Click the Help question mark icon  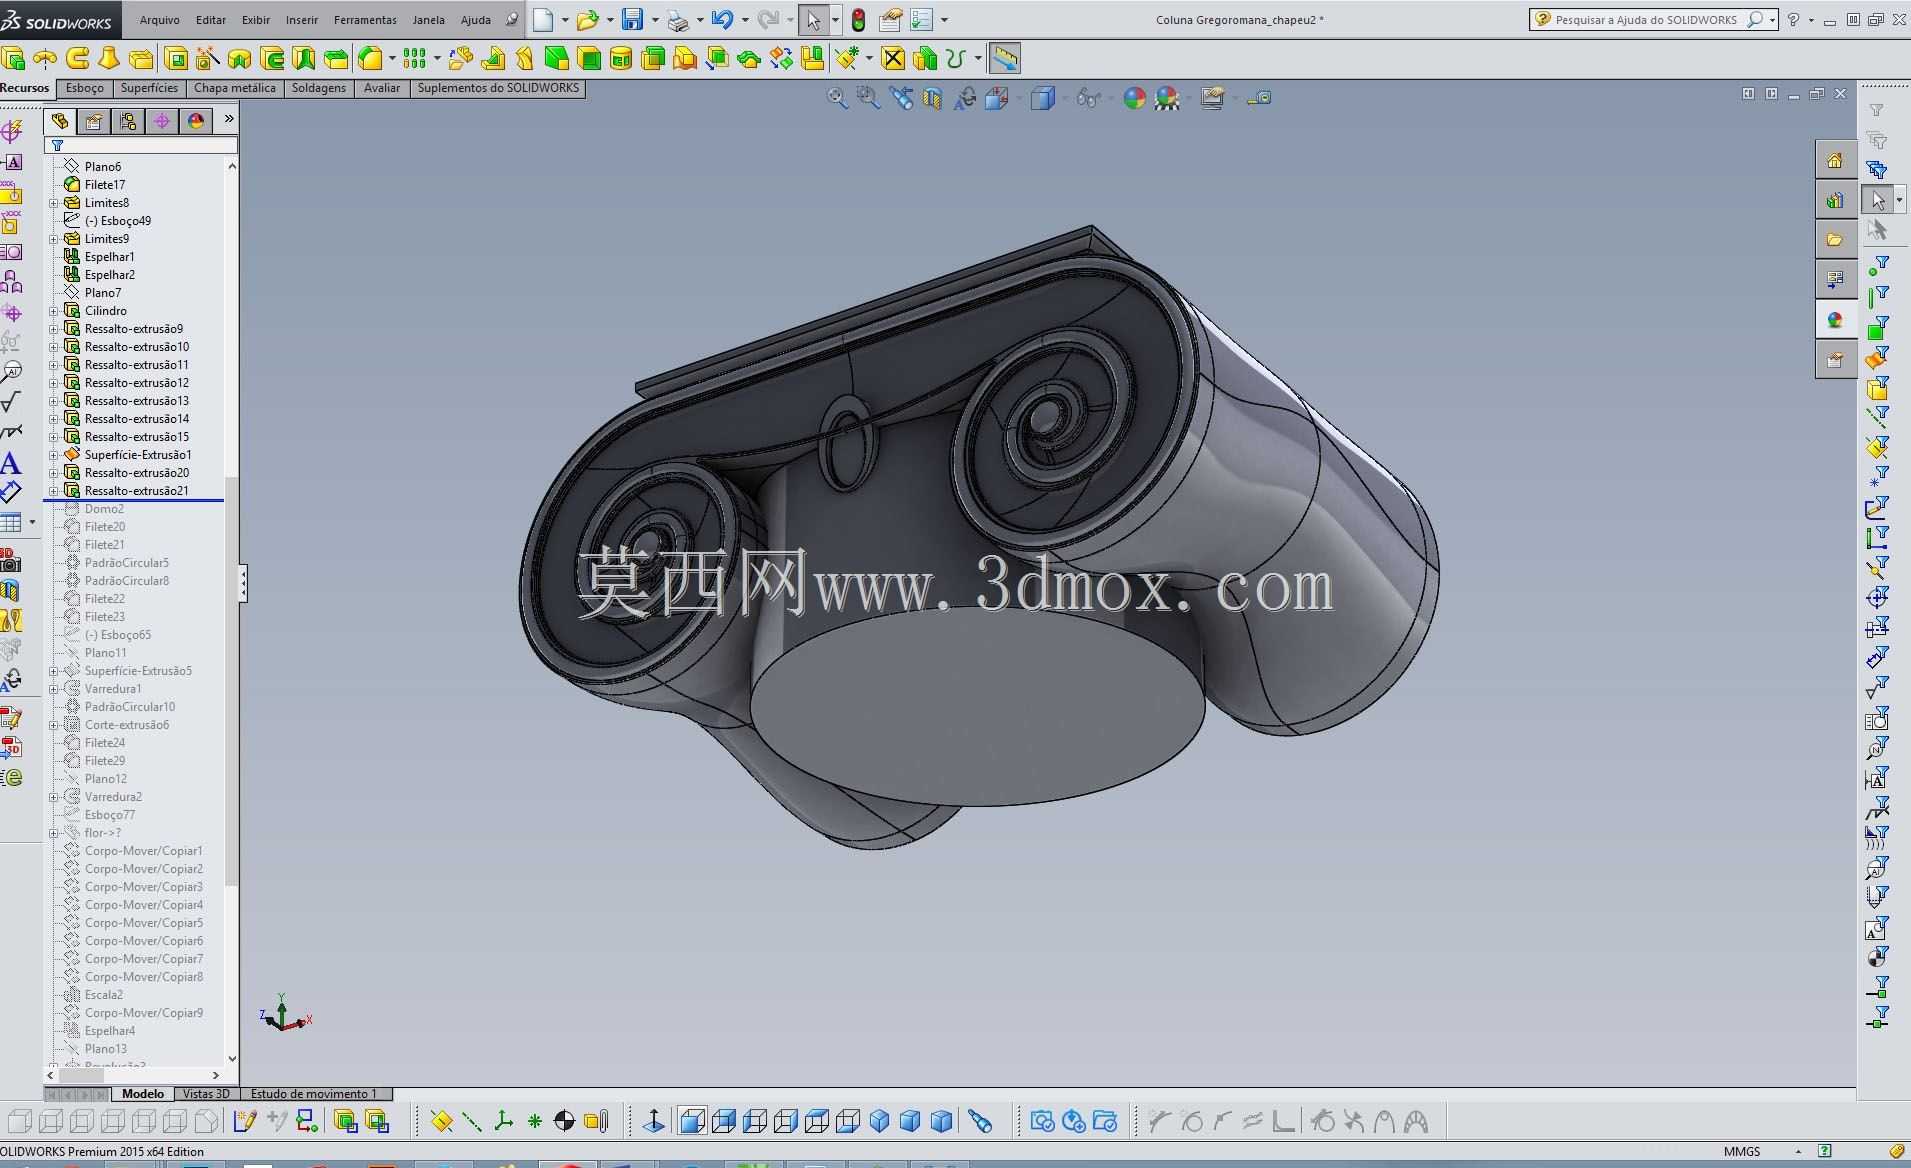tap(1793, 19)
